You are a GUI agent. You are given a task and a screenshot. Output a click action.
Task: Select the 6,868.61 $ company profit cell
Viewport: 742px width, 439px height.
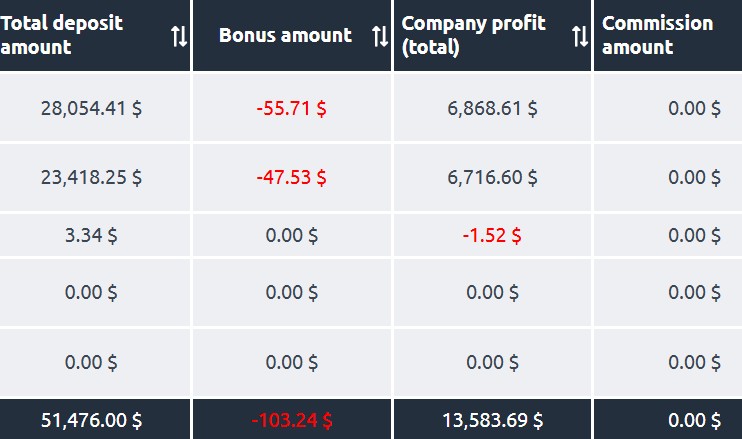click(492, 108)
